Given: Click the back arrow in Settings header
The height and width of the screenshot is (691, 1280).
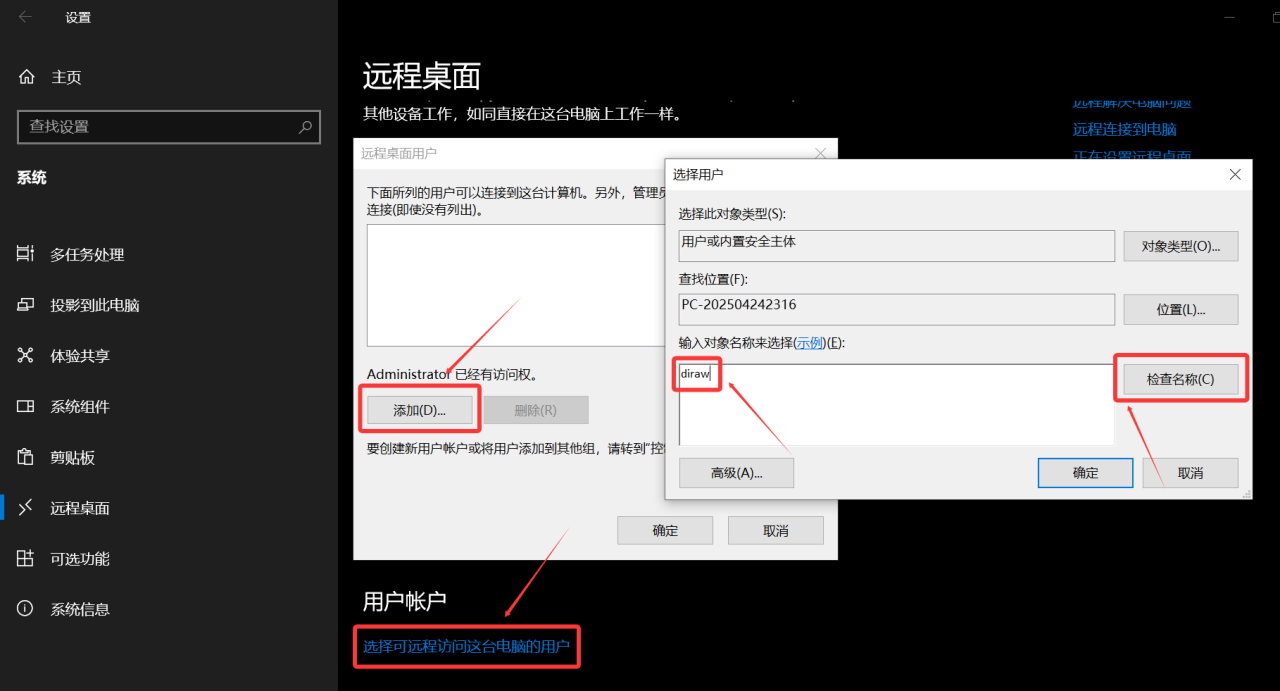Looking at the screenshot, I should 25,17.
